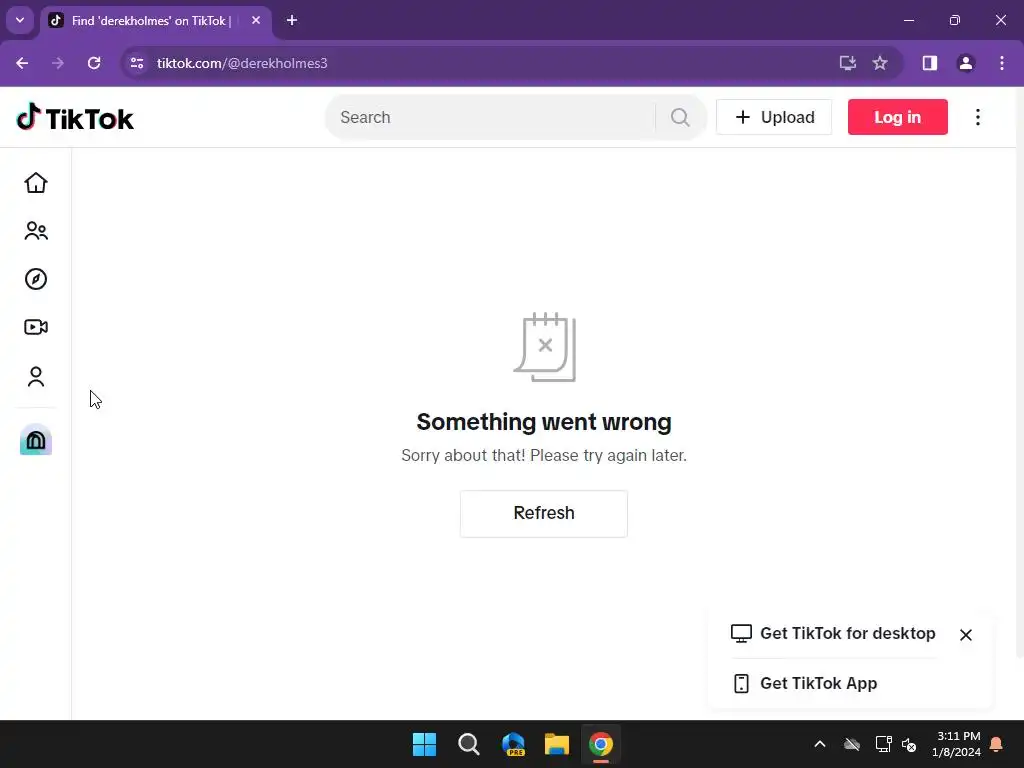
Task: Open the Profile sidebar icon
Action: pyautogui.click(x=36, y=377)
